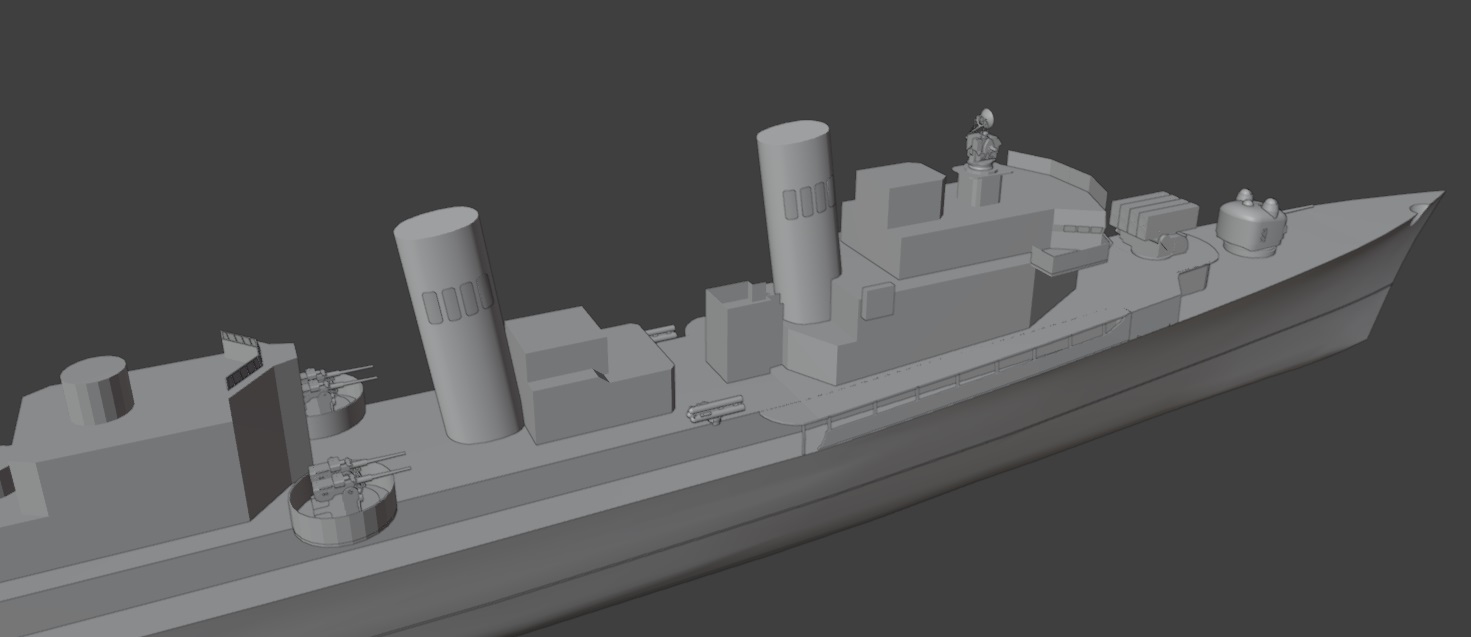Select the aft smokestack cylinder
Image resolution: width=1471 pixels, height=637 pixels.
point(456,324)
